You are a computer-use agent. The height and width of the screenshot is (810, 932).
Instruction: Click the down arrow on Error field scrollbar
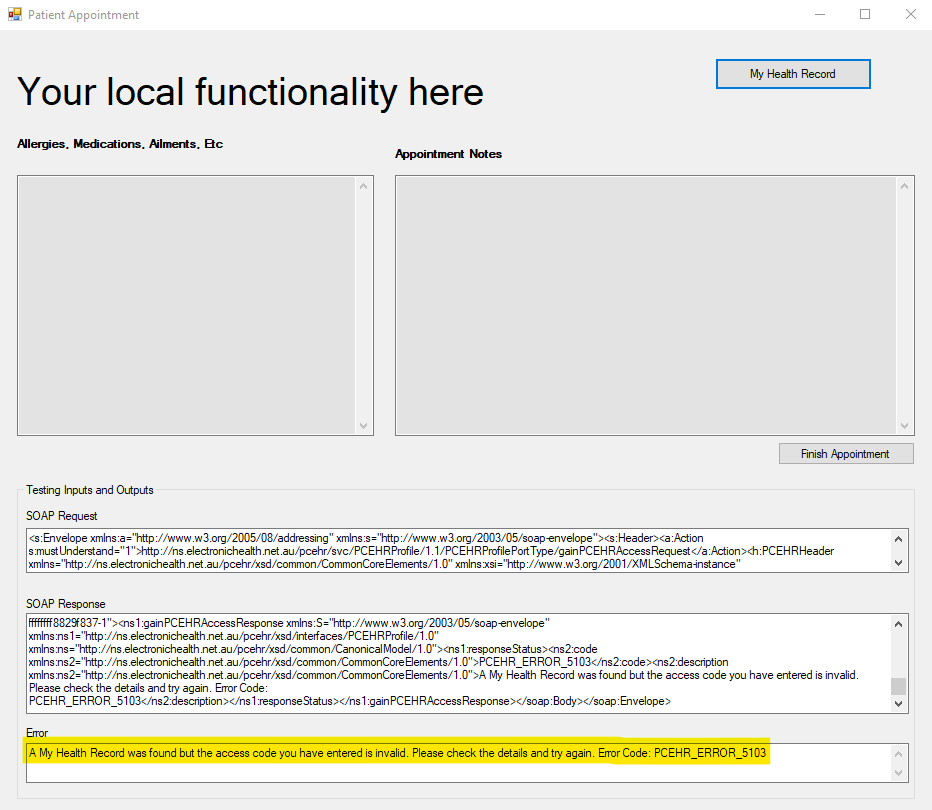(899, 771)
